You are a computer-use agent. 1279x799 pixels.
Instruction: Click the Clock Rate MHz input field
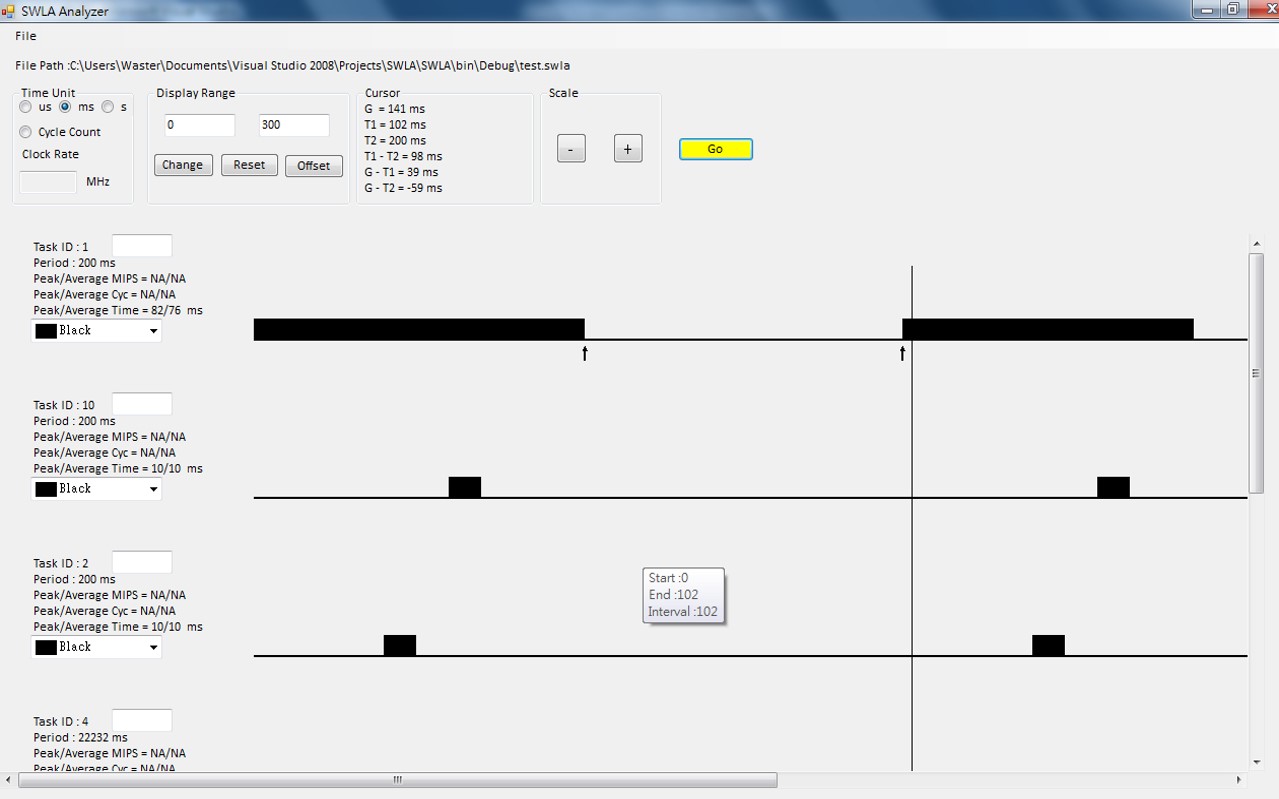(48, 182)
